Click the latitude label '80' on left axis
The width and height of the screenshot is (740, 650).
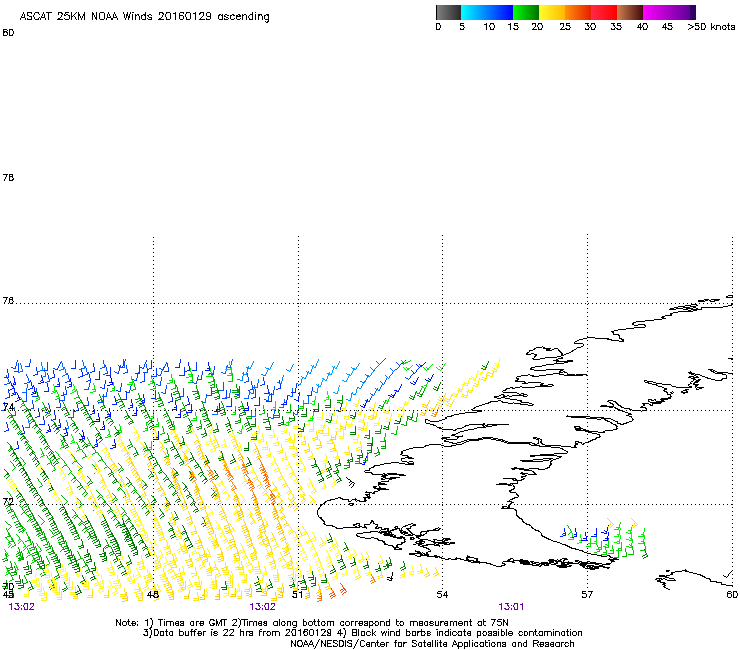point(8,33)
